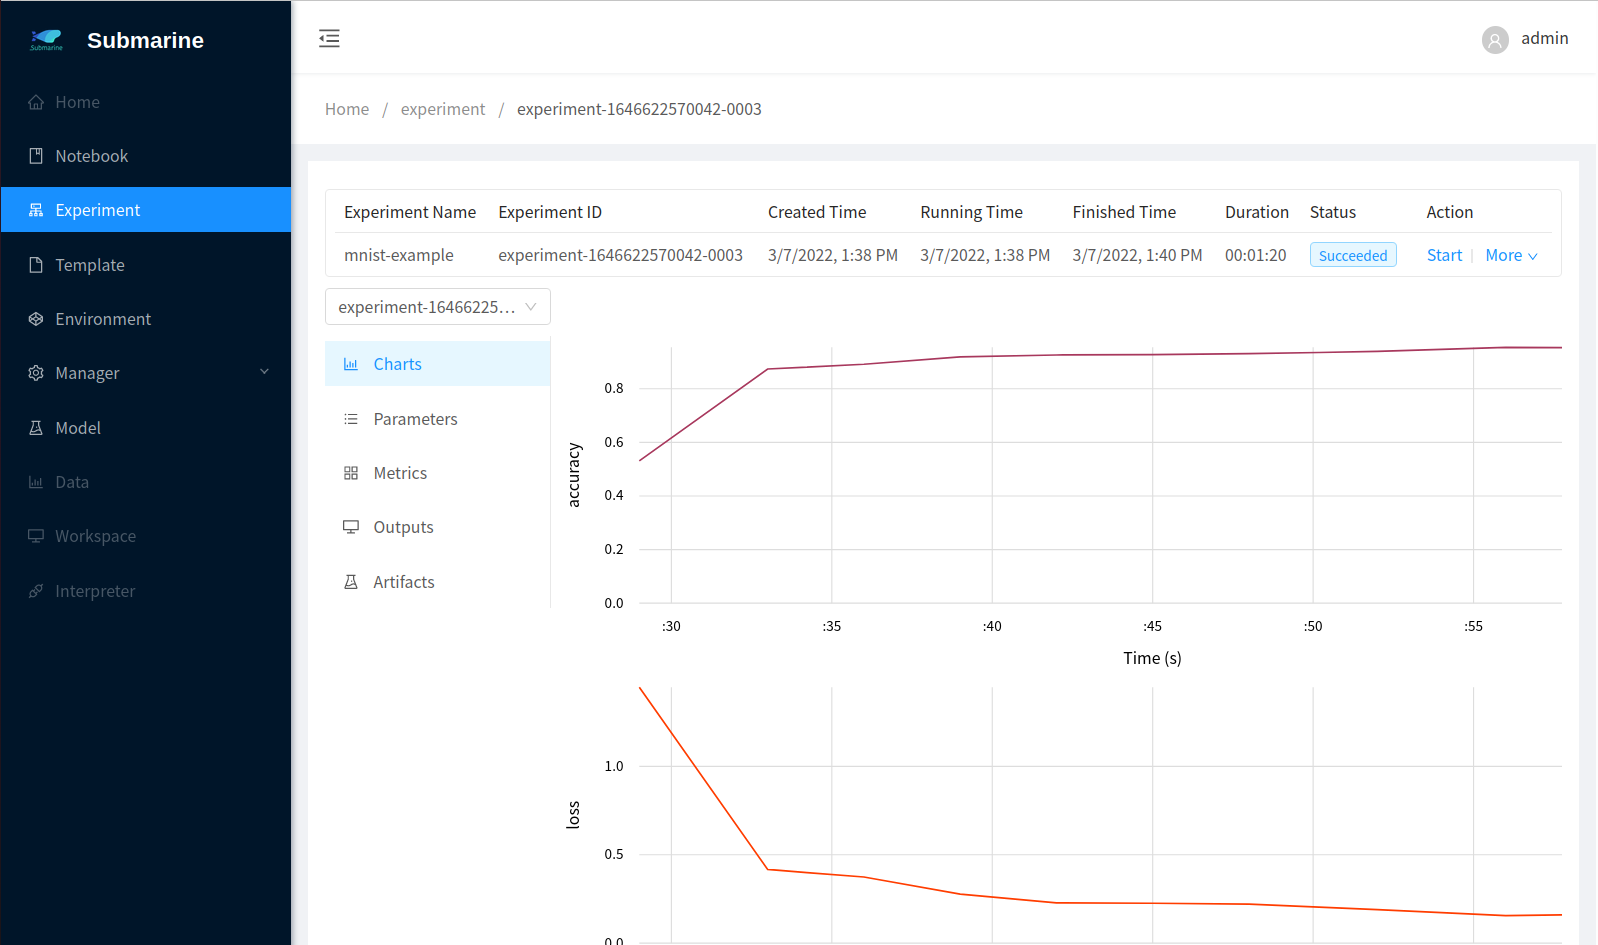Viewport: 1598px width, 945px height.
Task: Click the Outputs monitor icon
Action: point(351,527)
